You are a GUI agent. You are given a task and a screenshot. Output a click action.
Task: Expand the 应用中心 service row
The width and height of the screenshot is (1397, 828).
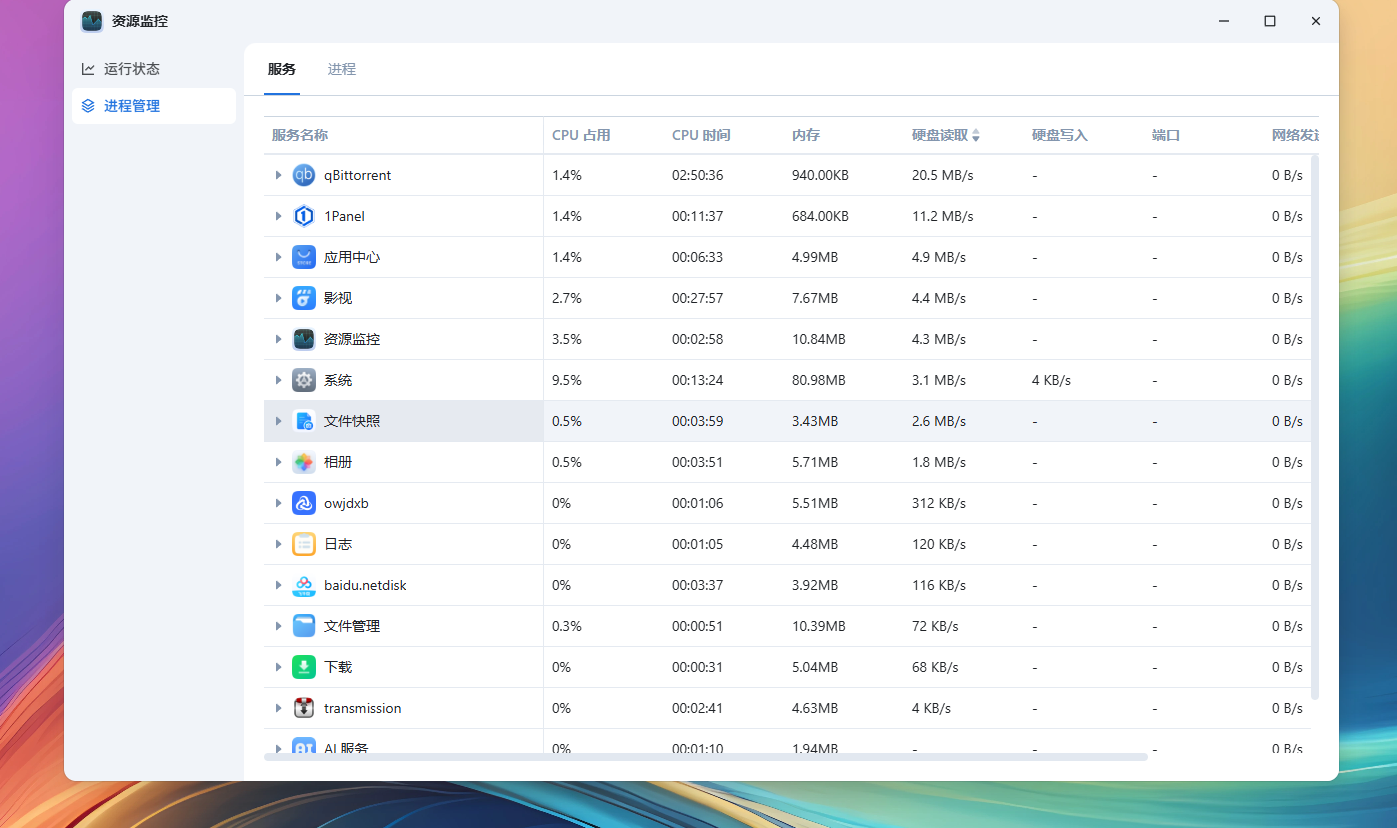click(x=278, y=257)
